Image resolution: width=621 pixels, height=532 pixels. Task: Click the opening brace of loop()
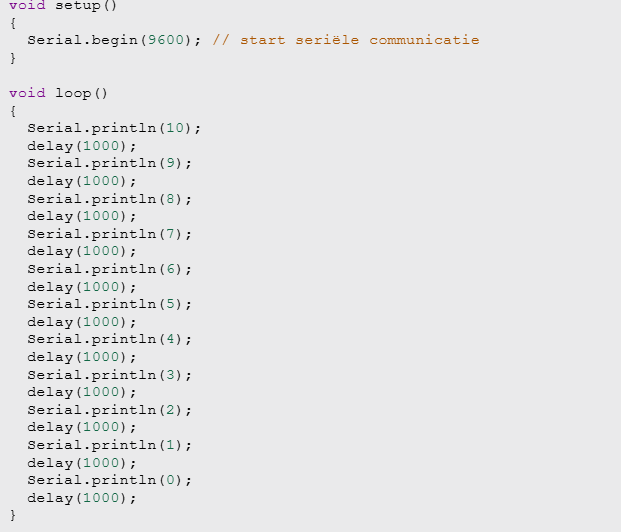pyautogui.click(x=13, y=111)
